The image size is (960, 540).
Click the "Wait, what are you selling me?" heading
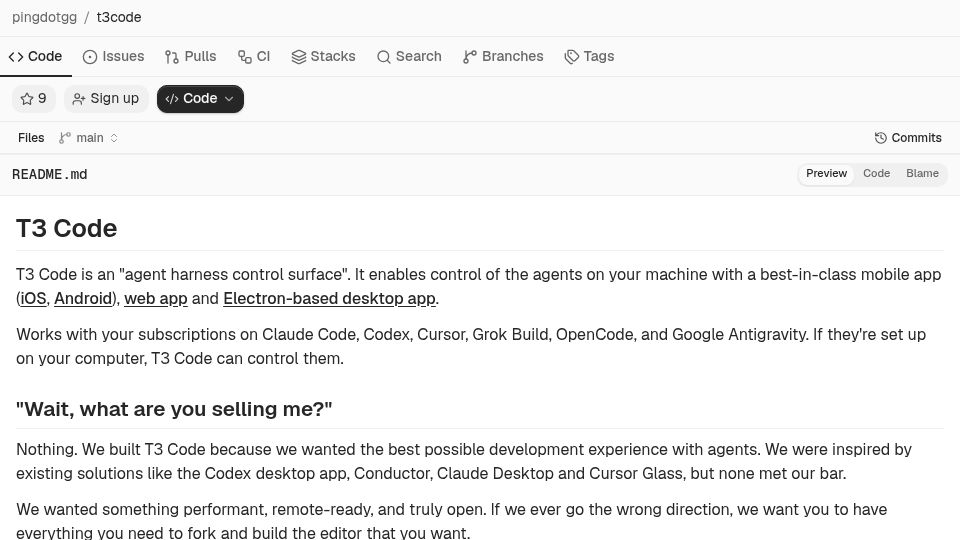[x=174, y=409]
